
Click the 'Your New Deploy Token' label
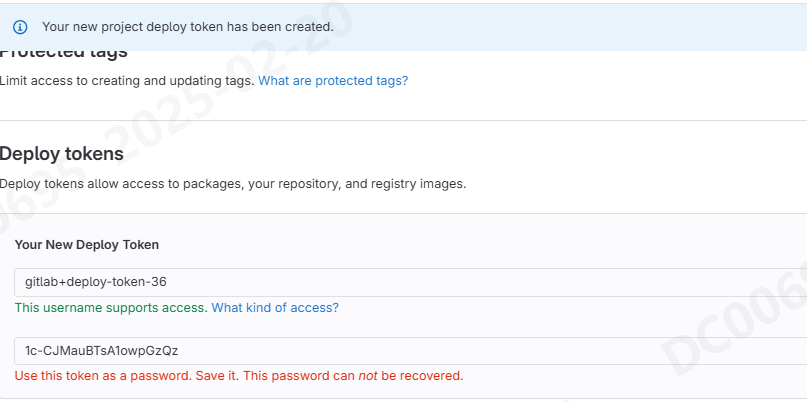tap(86, 245)
